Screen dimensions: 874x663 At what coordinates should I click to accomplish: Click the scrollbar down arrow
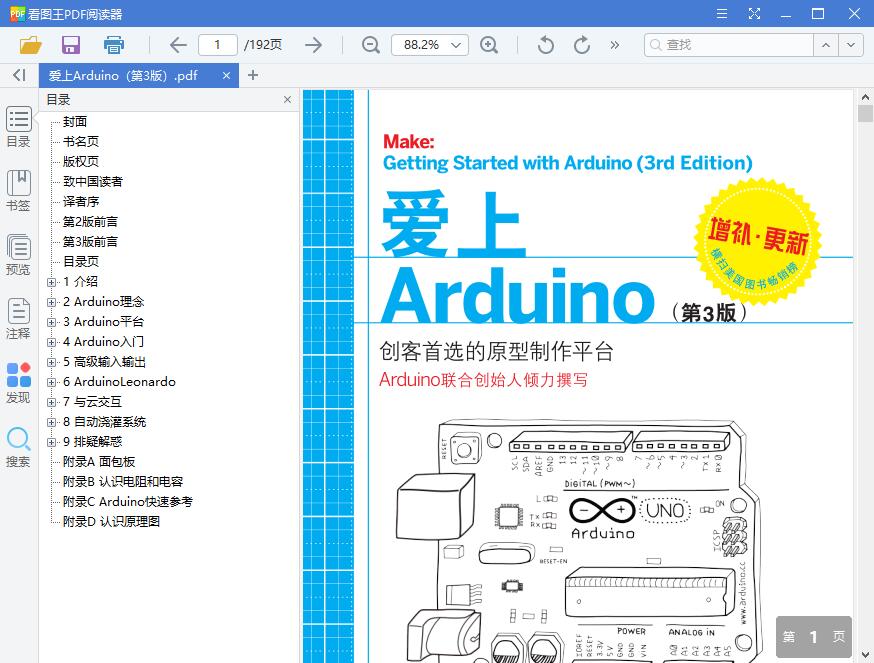pos(865,654)
